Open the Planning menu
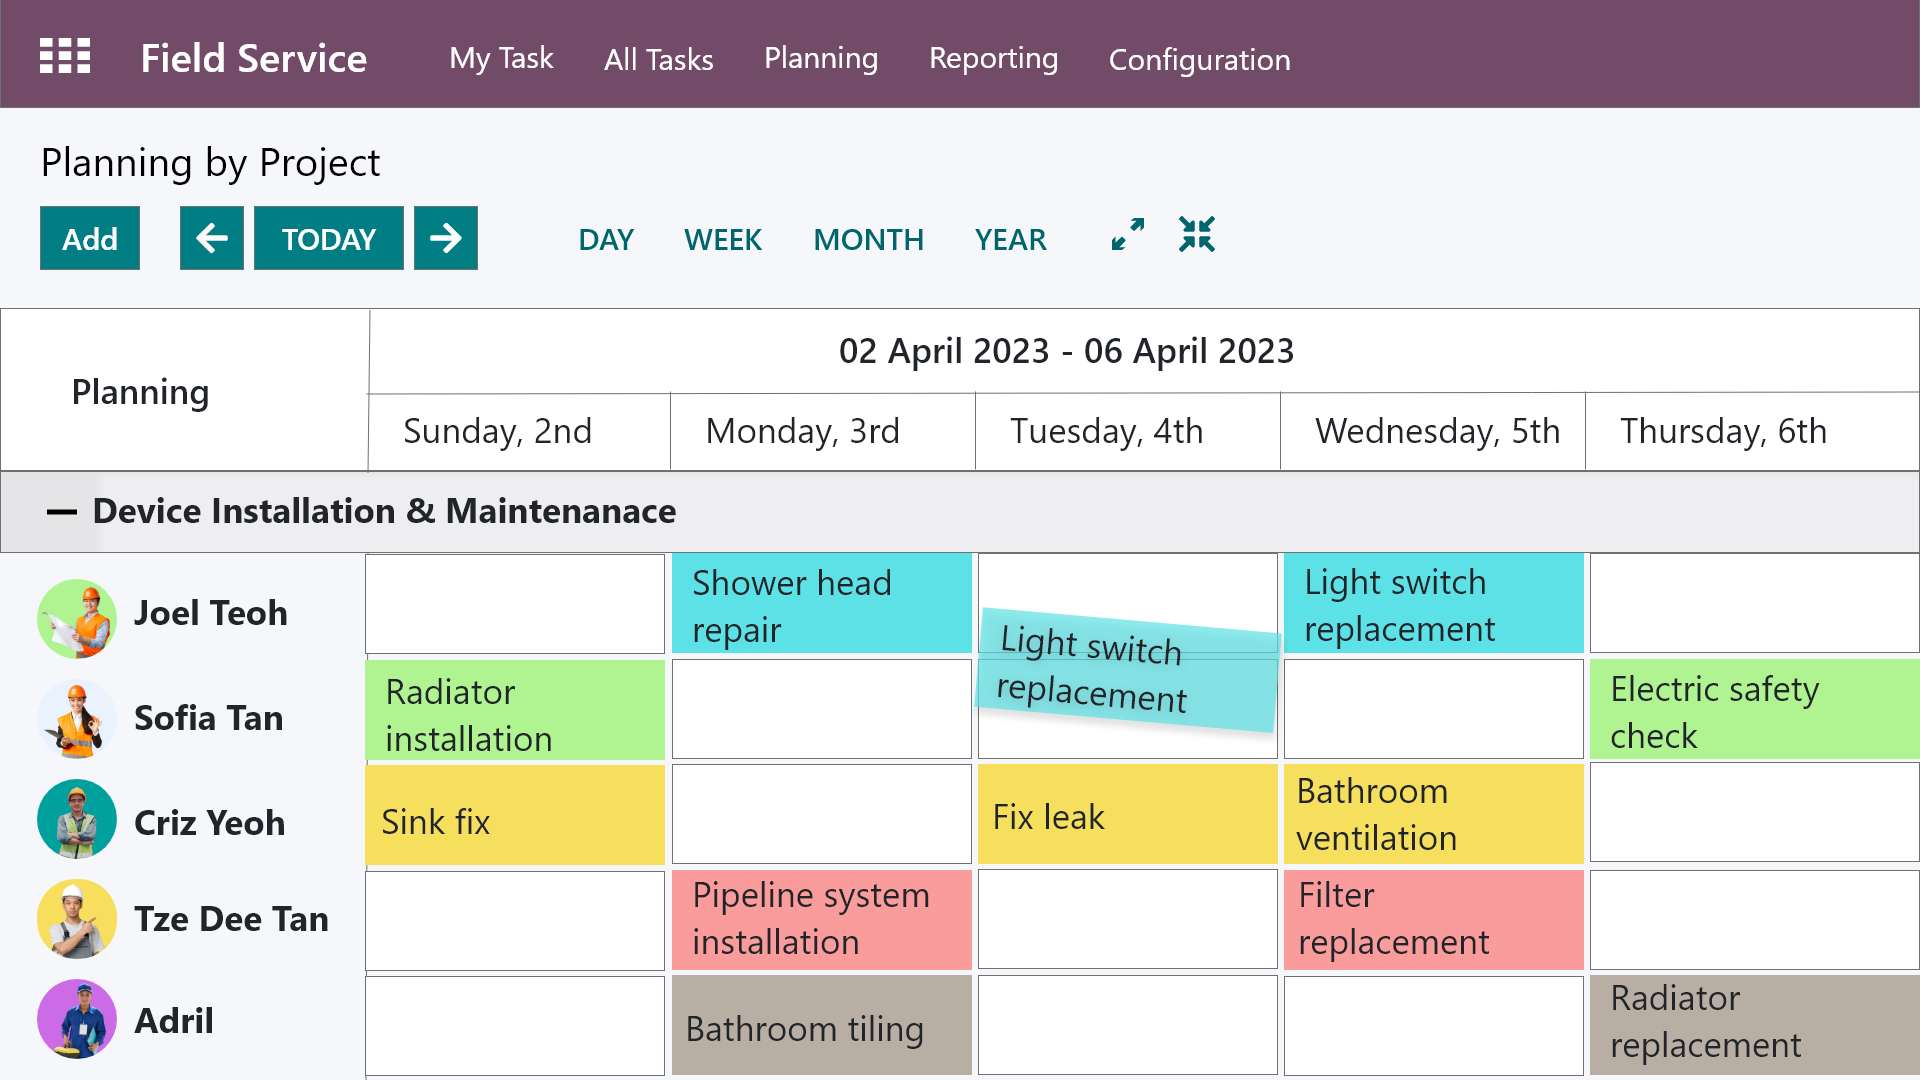 pos(820,58)
